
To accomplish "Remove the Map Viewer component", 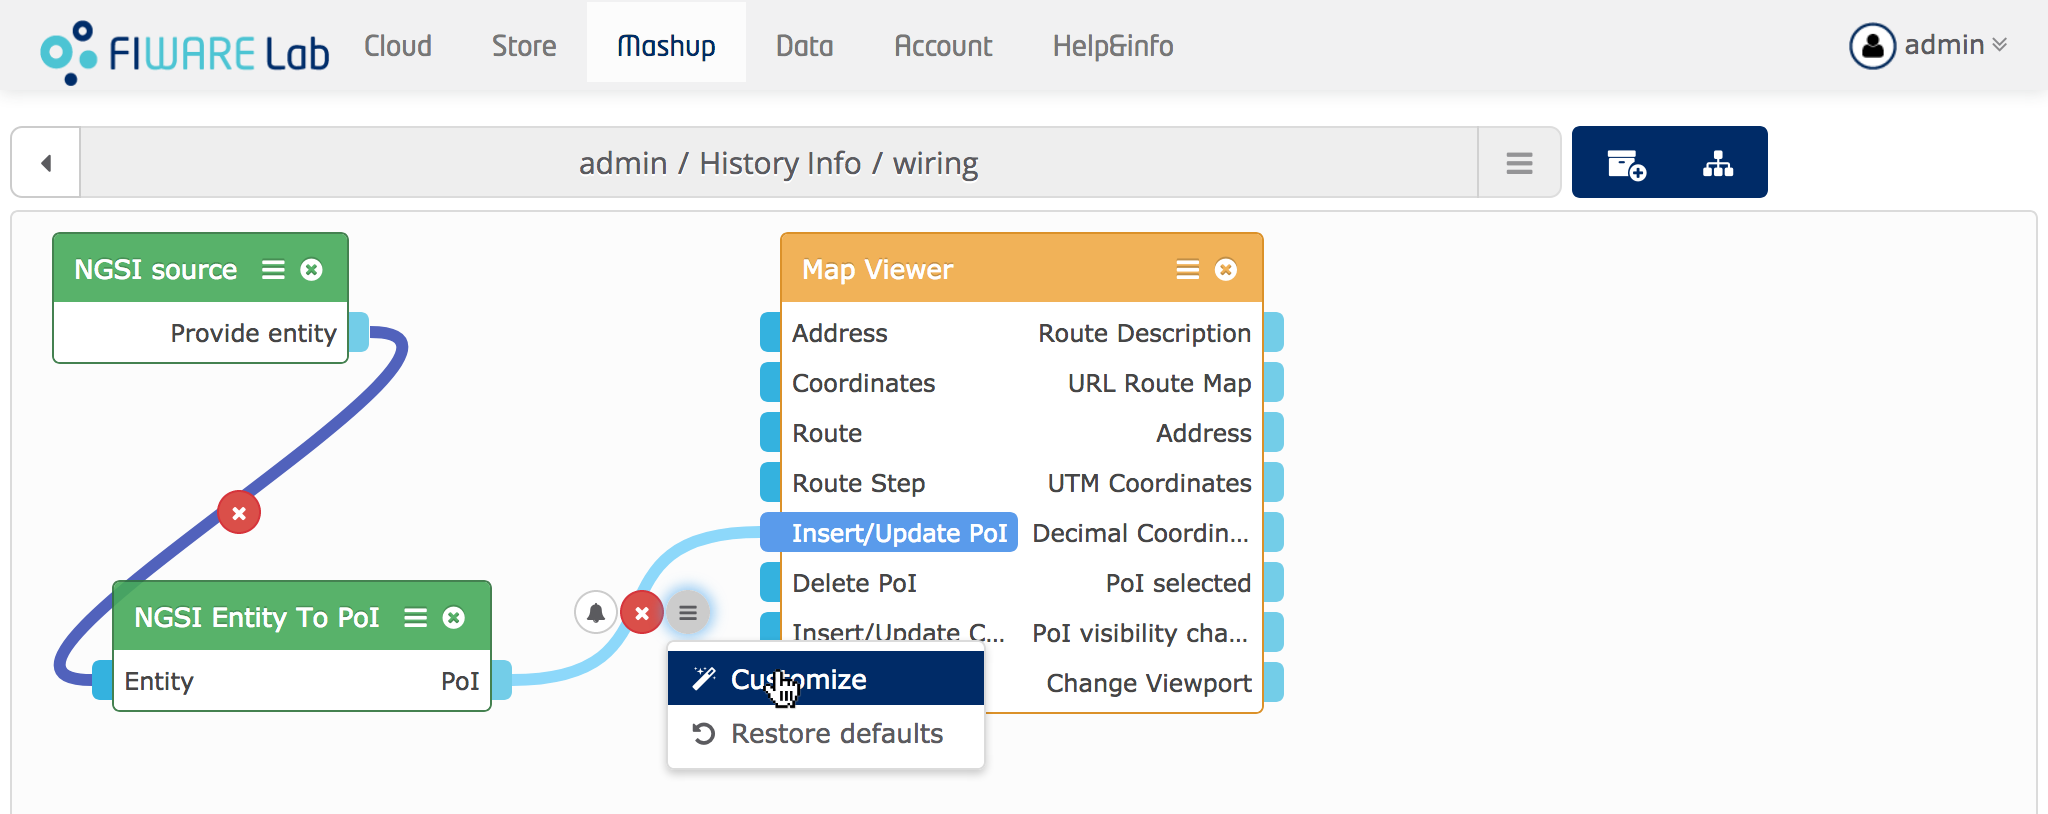I will click(1226, 270).
